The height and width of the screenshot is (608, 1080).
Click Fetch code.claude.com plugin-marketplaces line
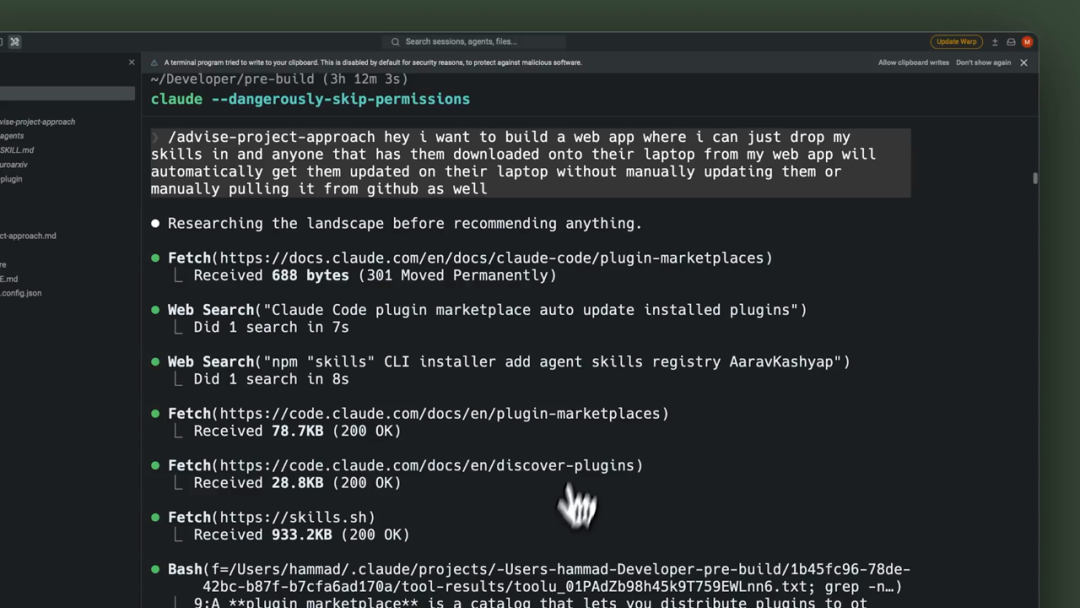coord(418,414)
